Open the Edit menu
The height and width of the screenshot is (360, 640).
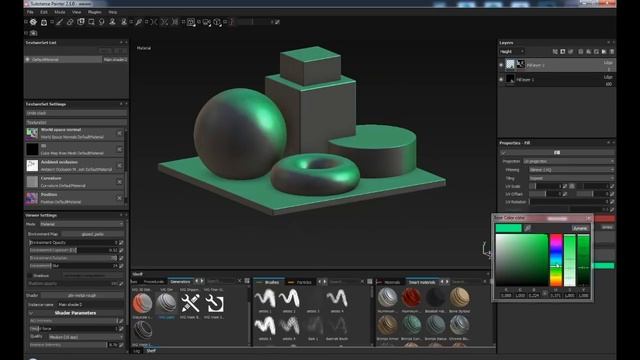coord(44,12)
